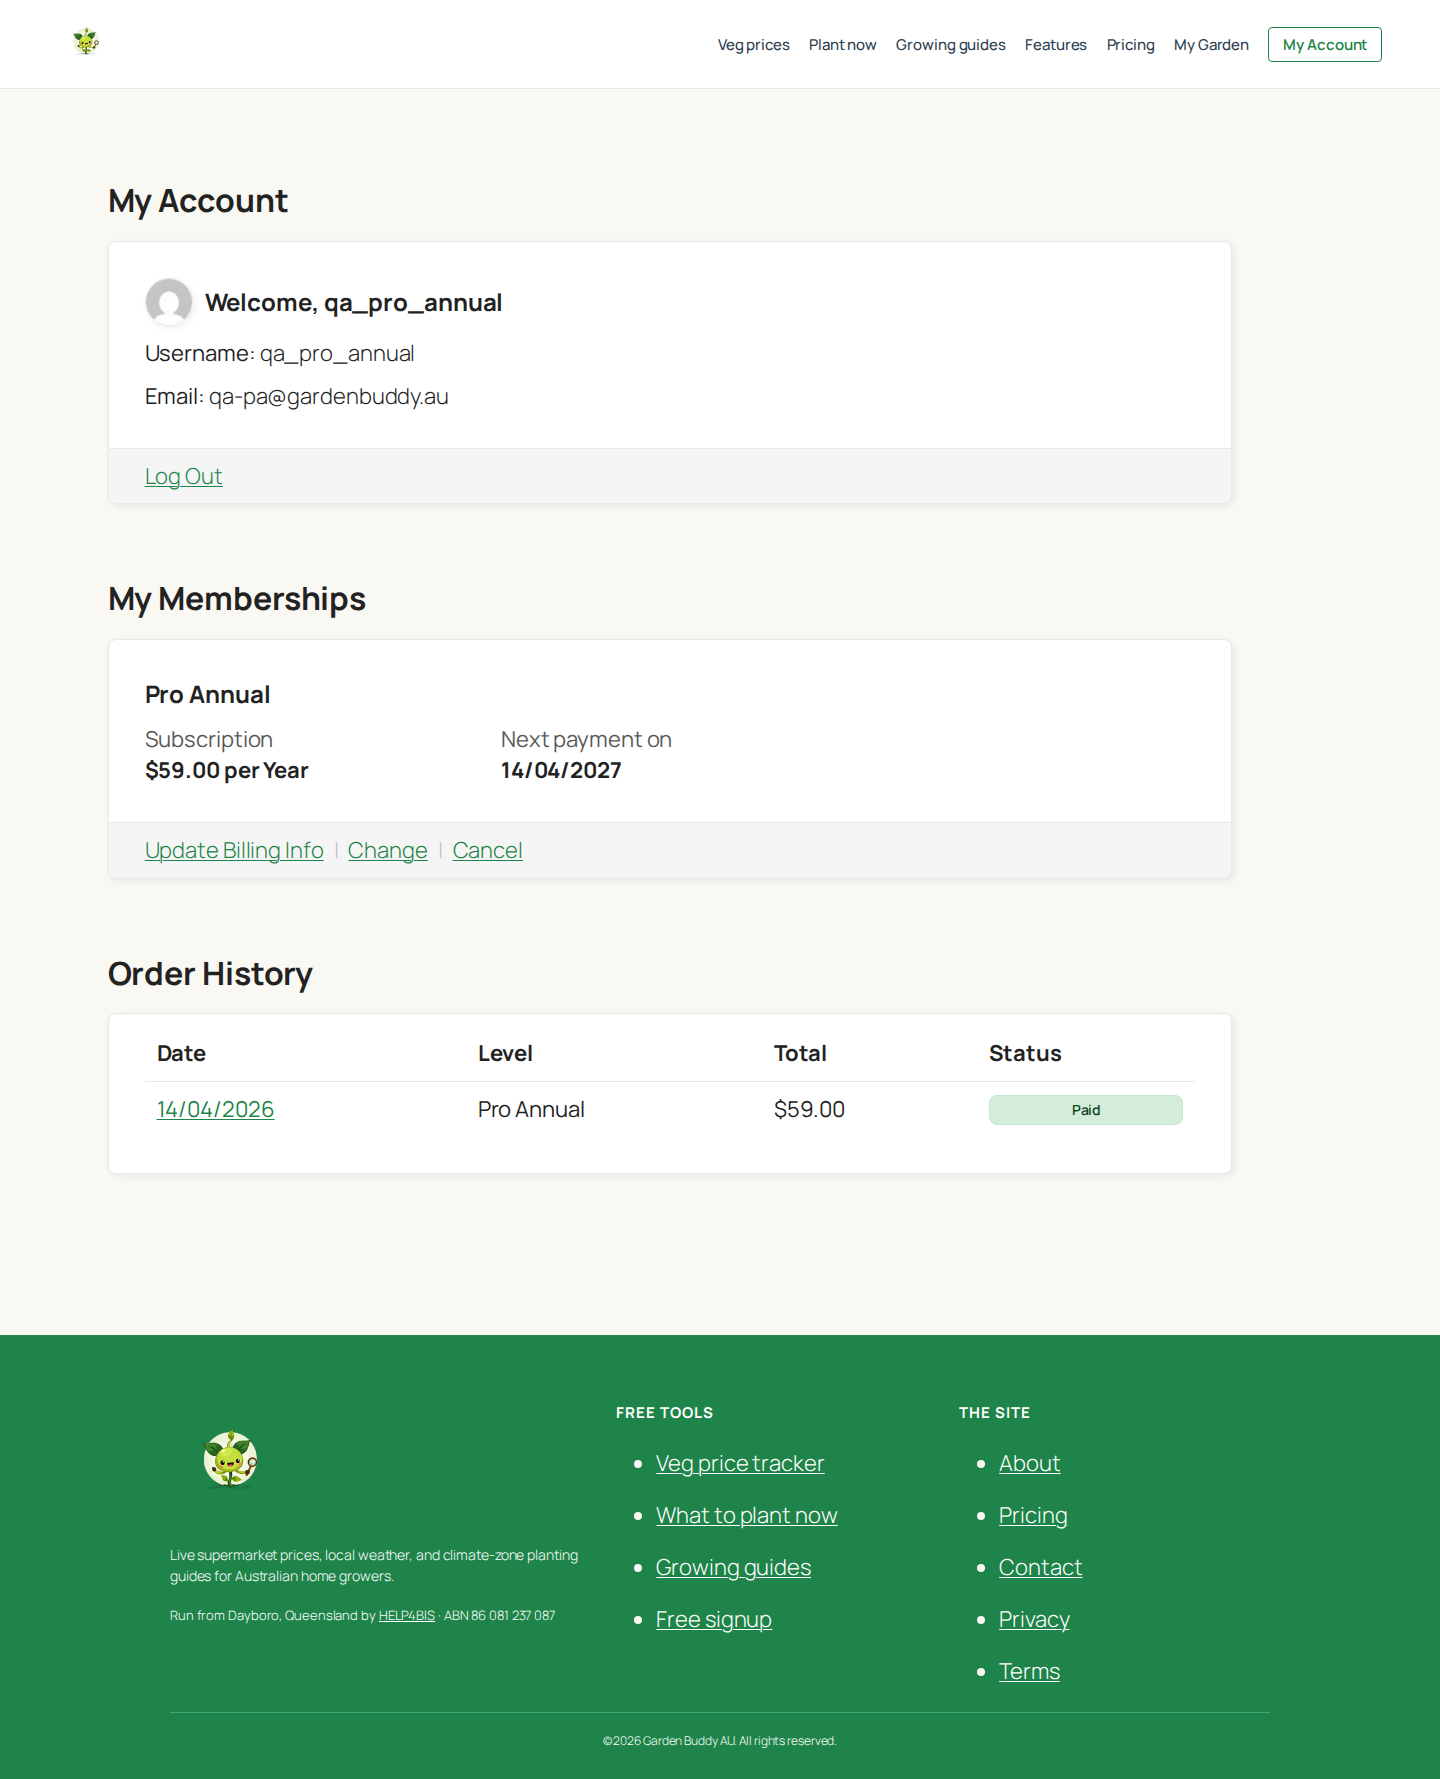Click the Level column header
1440x1779 pixels.
point(505,1053)
